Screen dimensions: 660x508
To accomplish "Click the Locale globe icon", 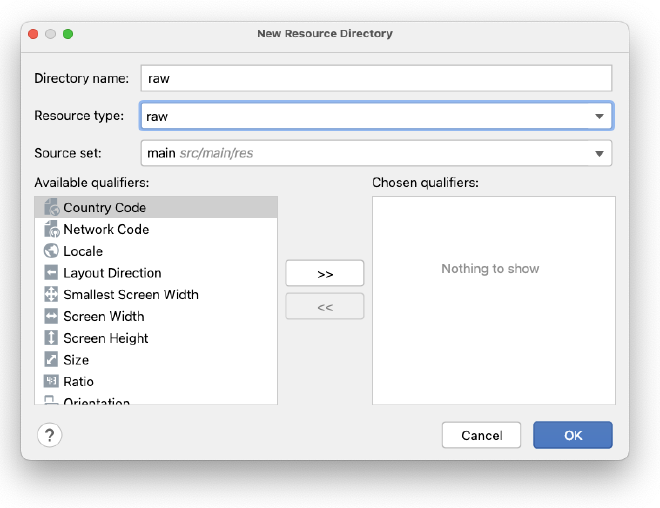I will point(52,251).
